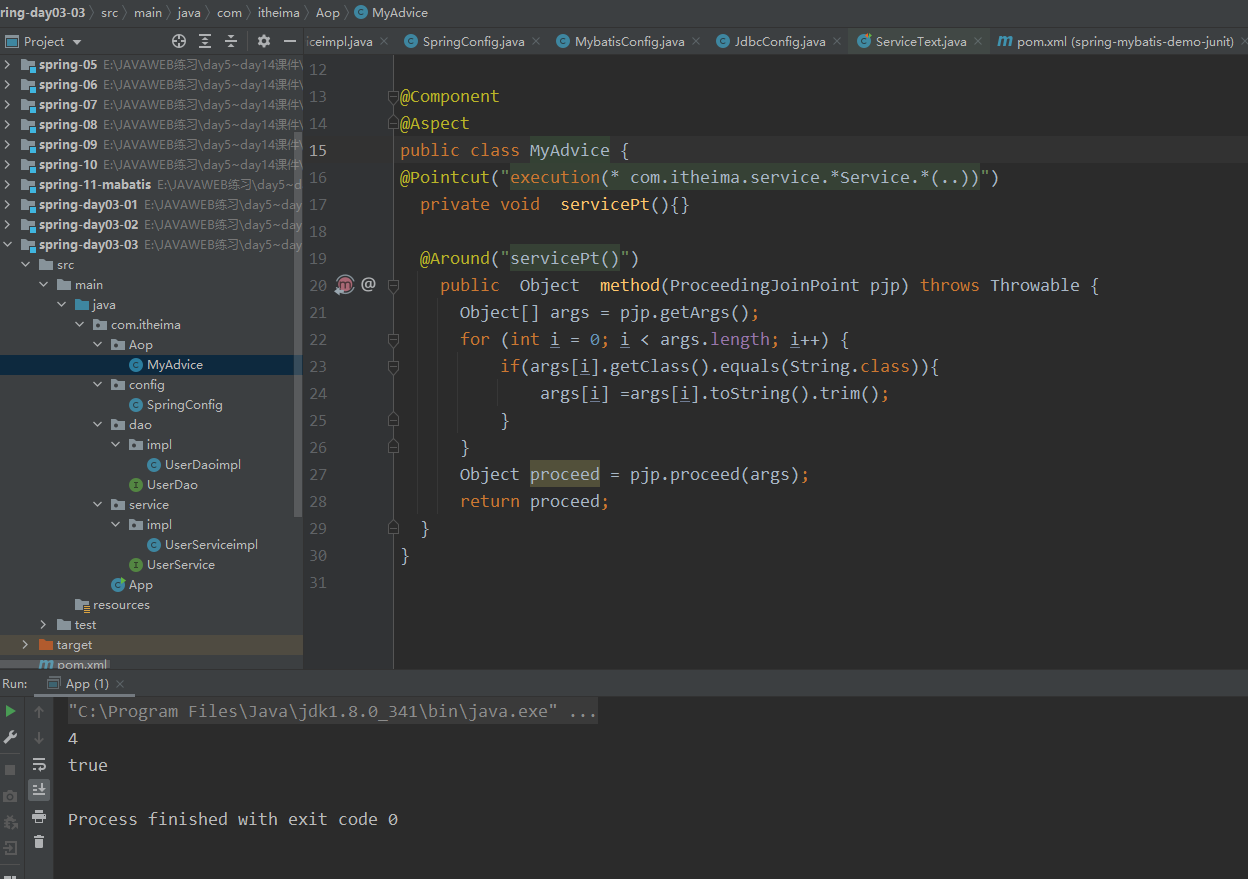
Task: Toggle code folding on line 15
Action: pyautogui.click(x=393, y=151)
